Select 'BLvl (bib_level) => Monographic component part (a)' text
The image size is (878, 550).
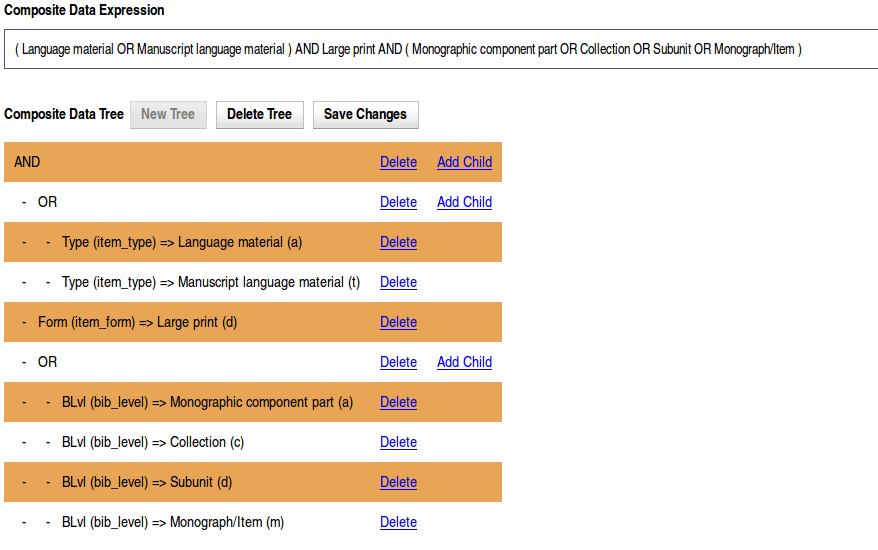click(x=207, y=402)
